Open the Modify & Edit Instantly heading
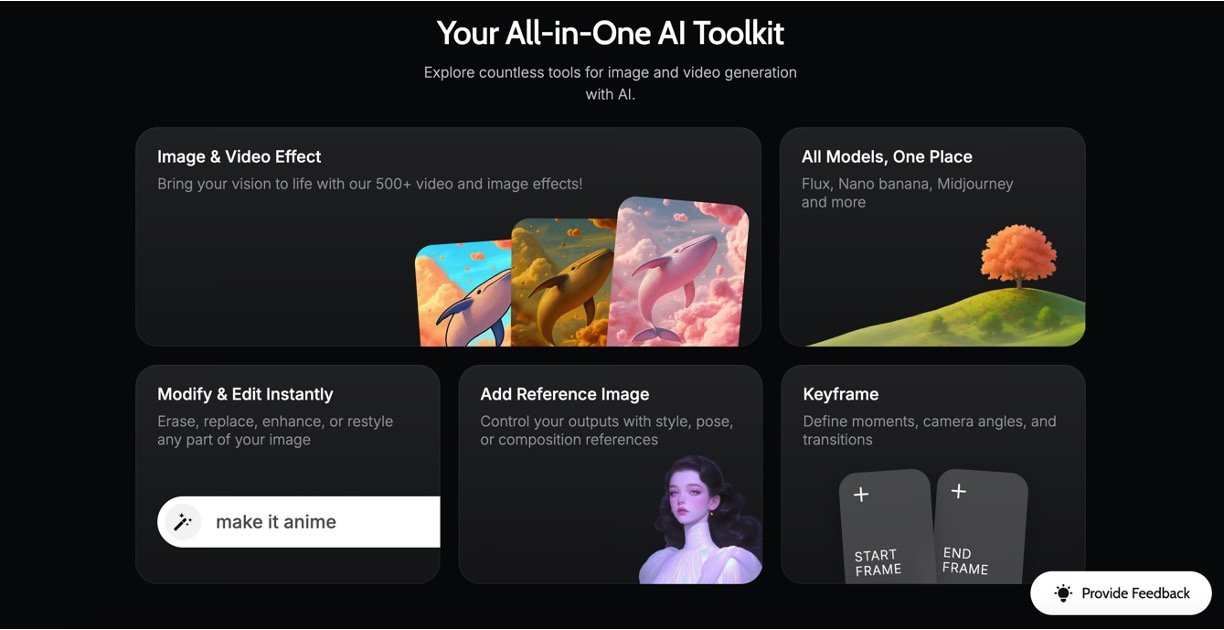The image size is (1224, 630). pos(245,395)
